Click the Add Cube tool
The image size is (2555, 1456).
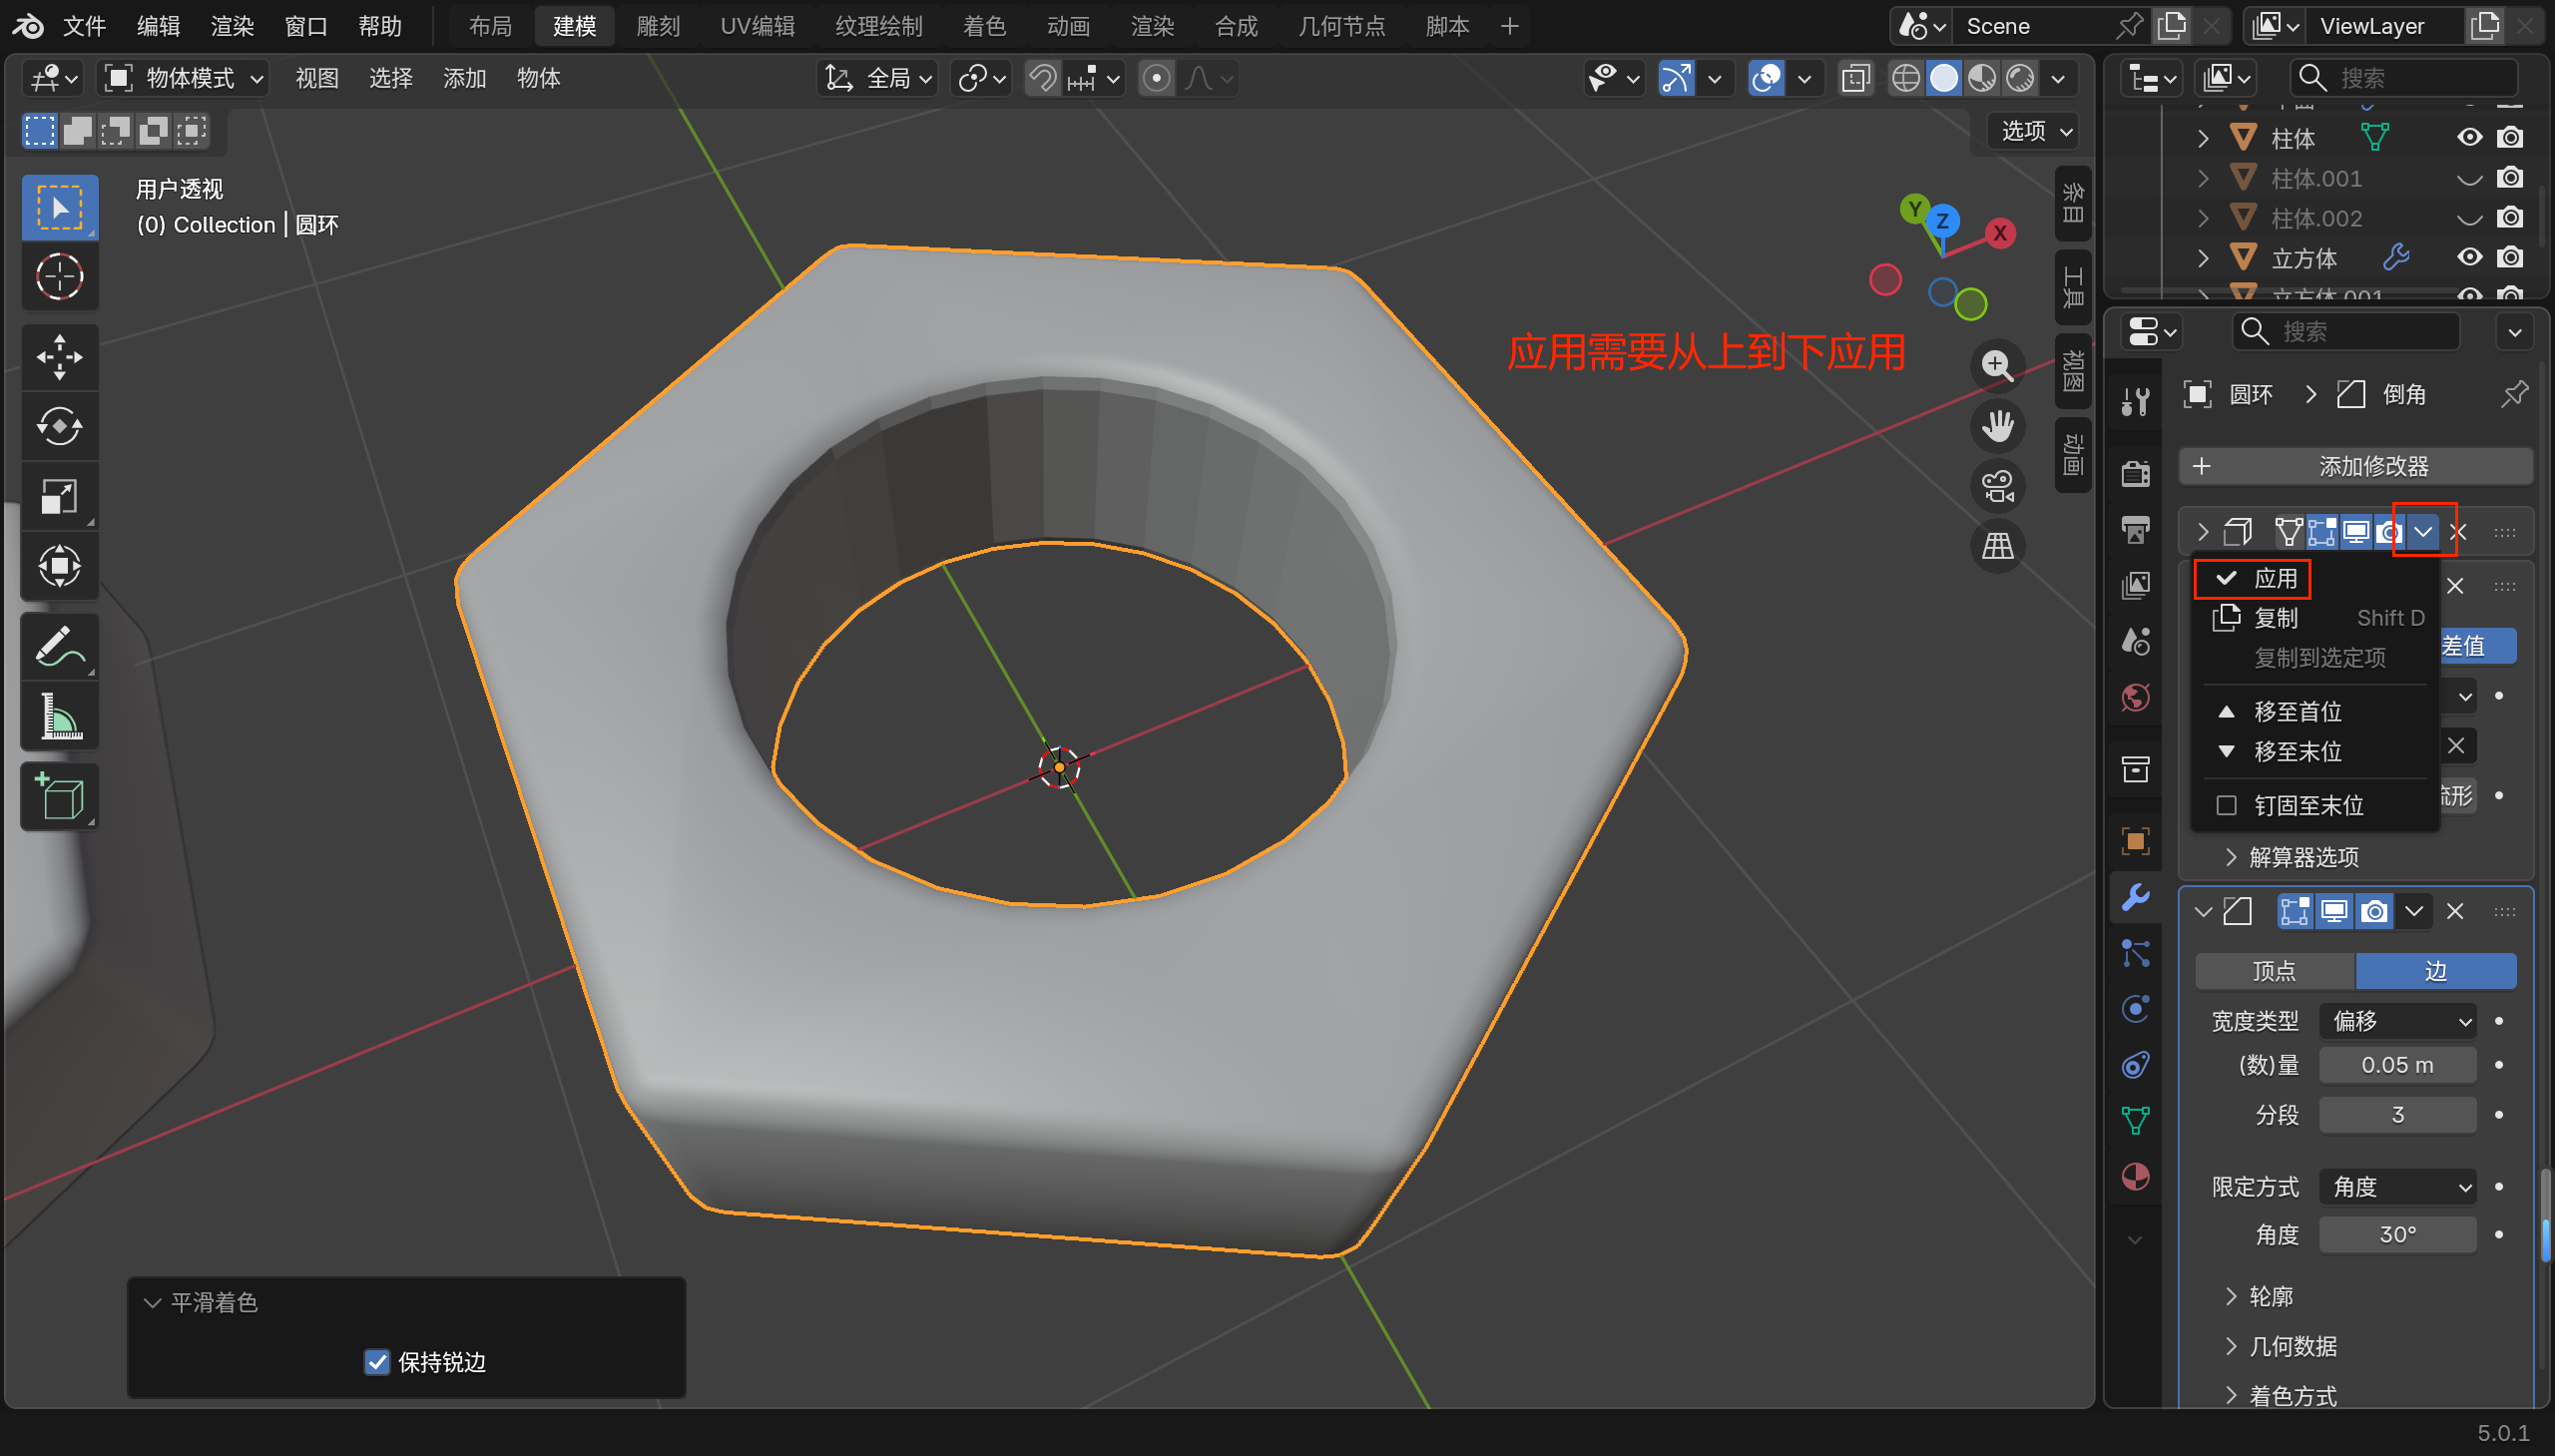coord(59,797)
